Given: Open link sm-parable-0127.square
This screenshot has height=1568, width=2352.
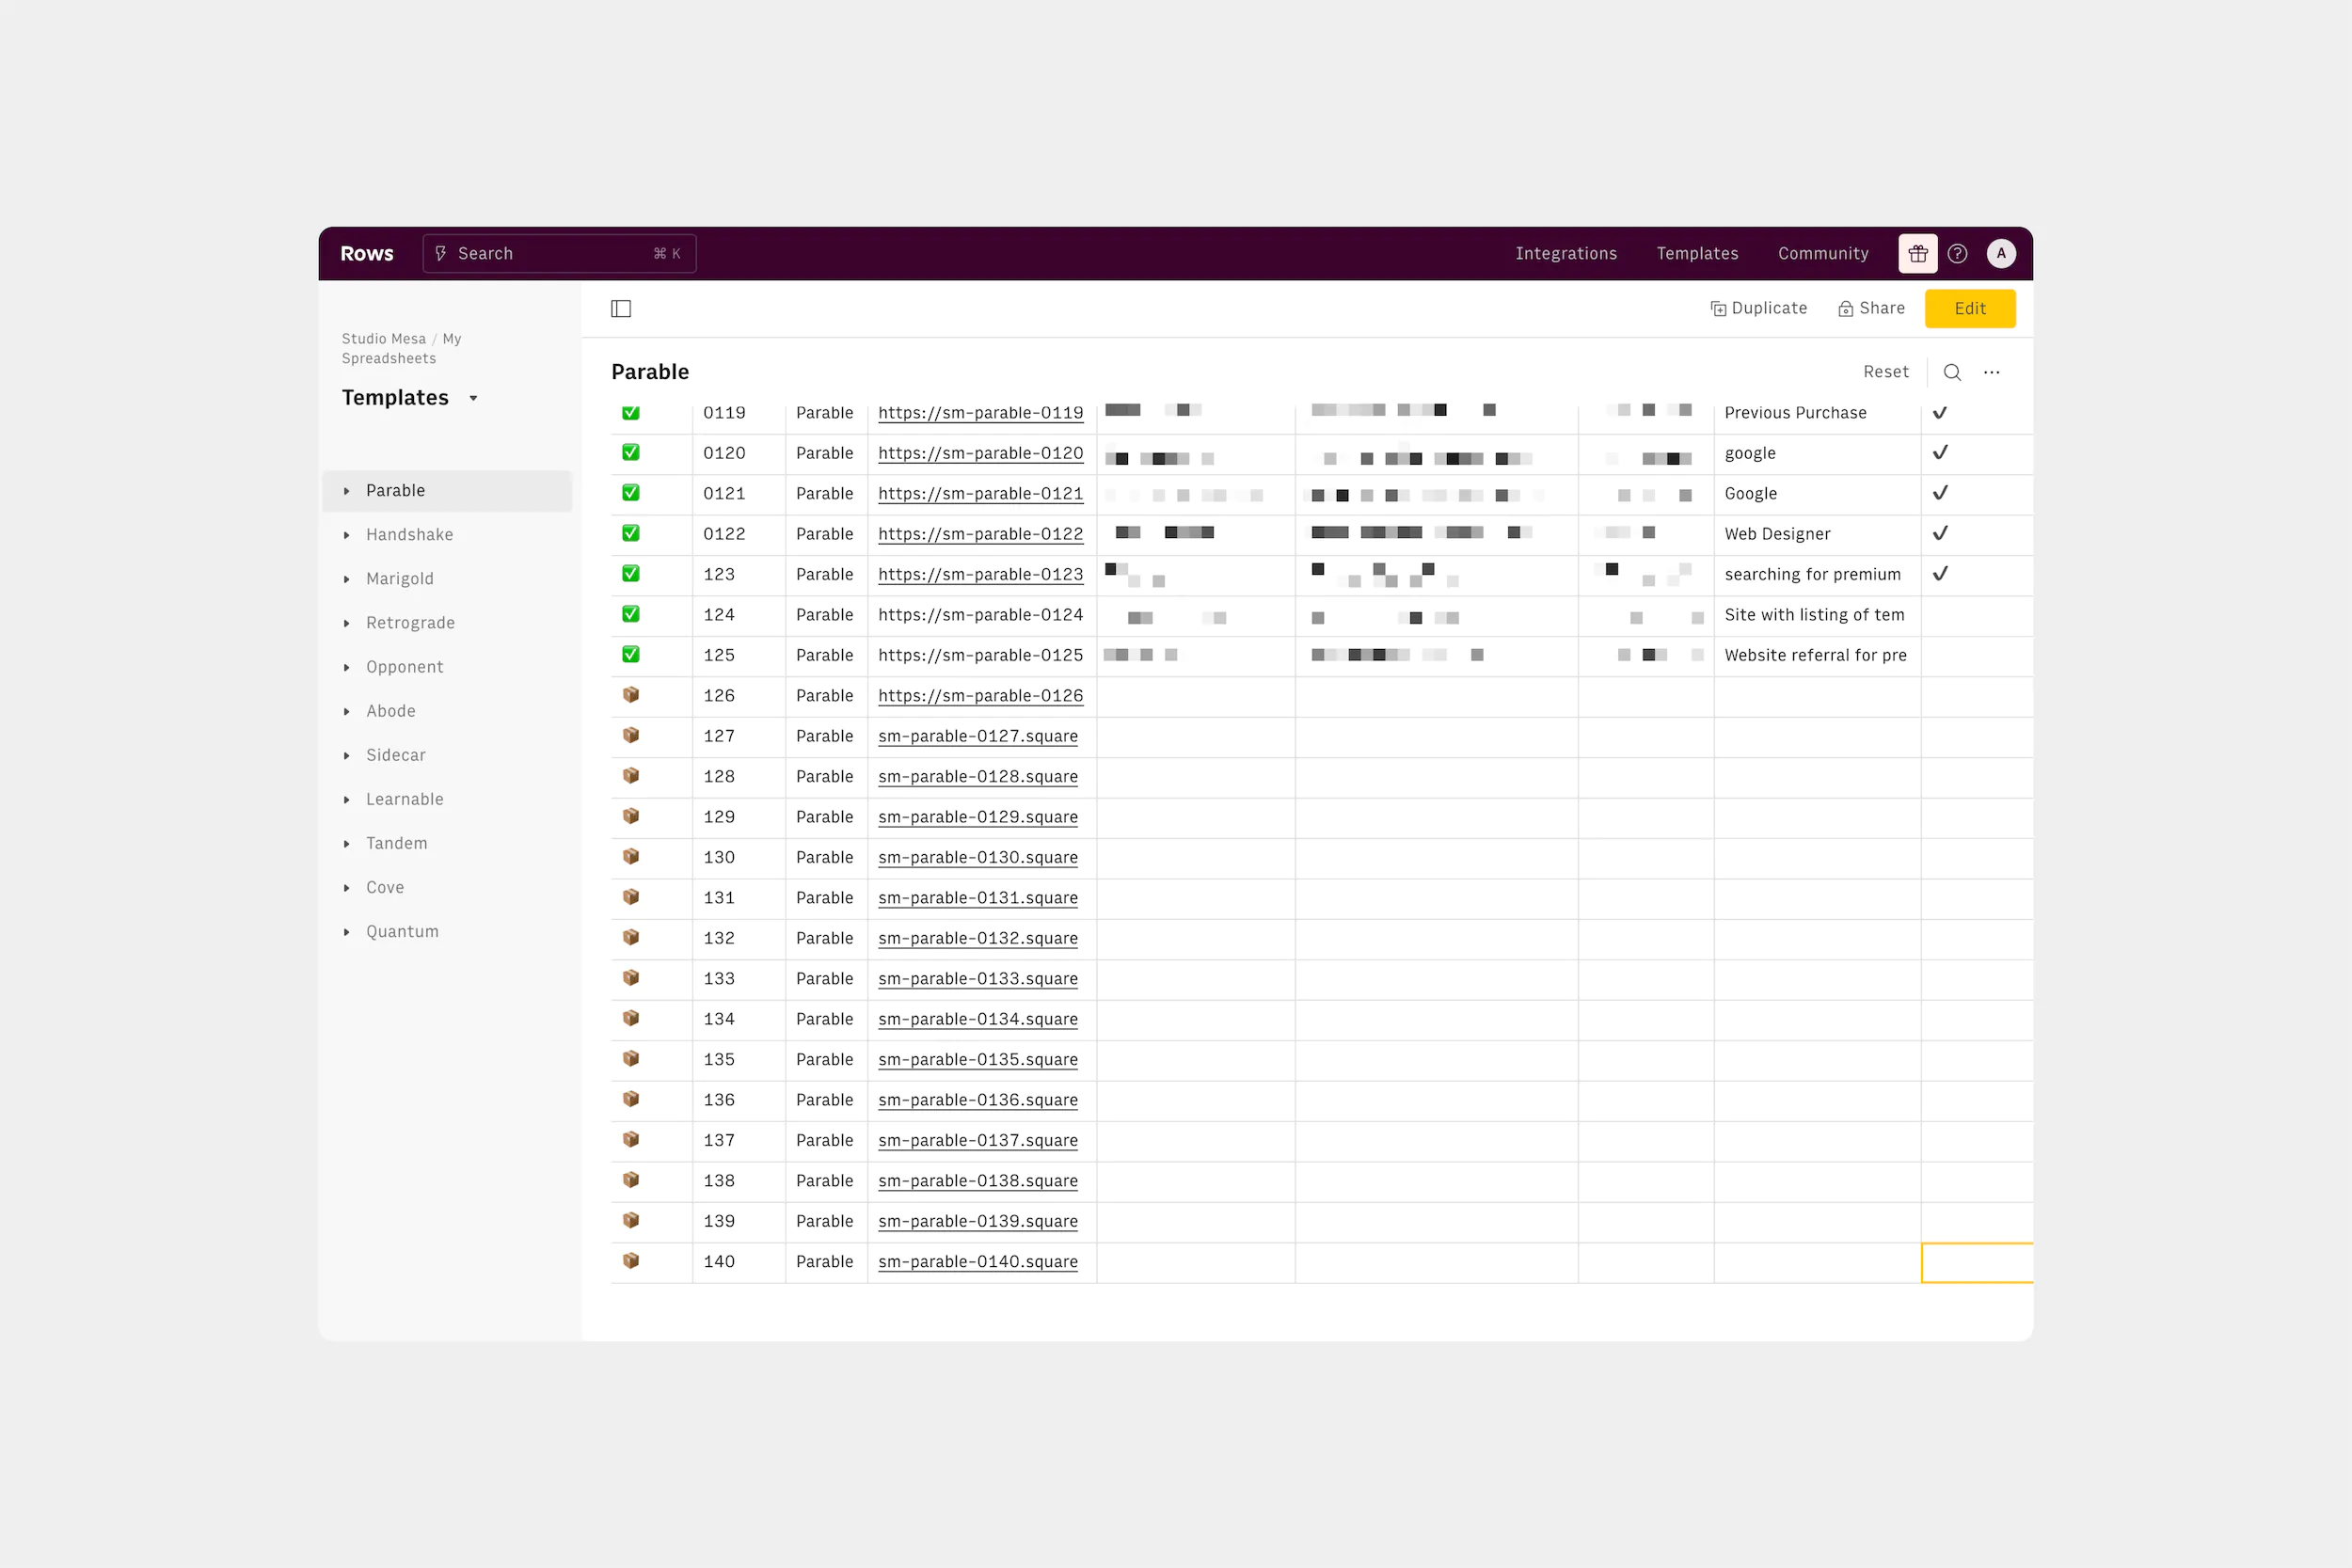Looking at the screenshot, I should [x=977, y=736].
